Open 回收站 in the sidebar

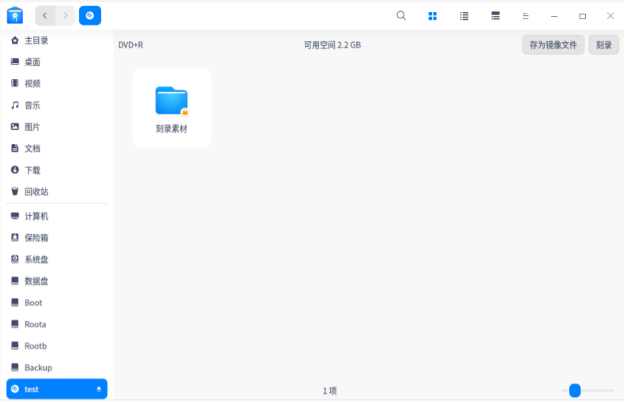[57, 192]
